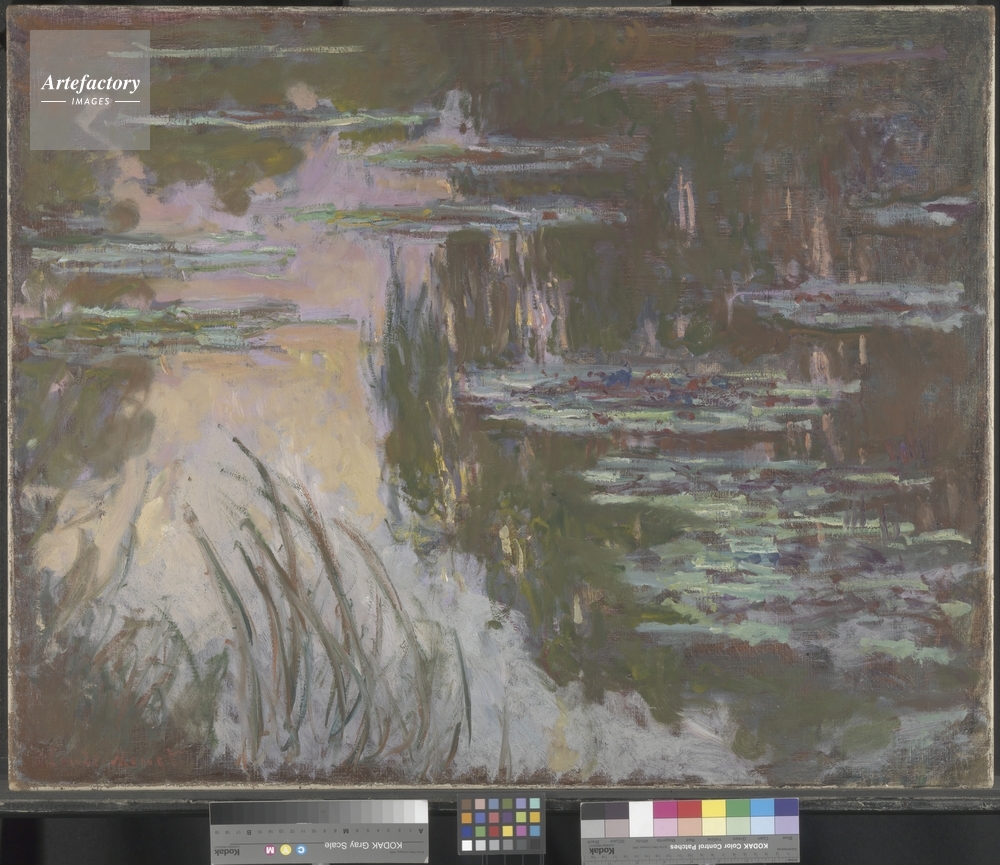Choose the light blue cyan patch on Kodak strip
Viewport: 1000px width, 865px height.
(x=762, y=808)
